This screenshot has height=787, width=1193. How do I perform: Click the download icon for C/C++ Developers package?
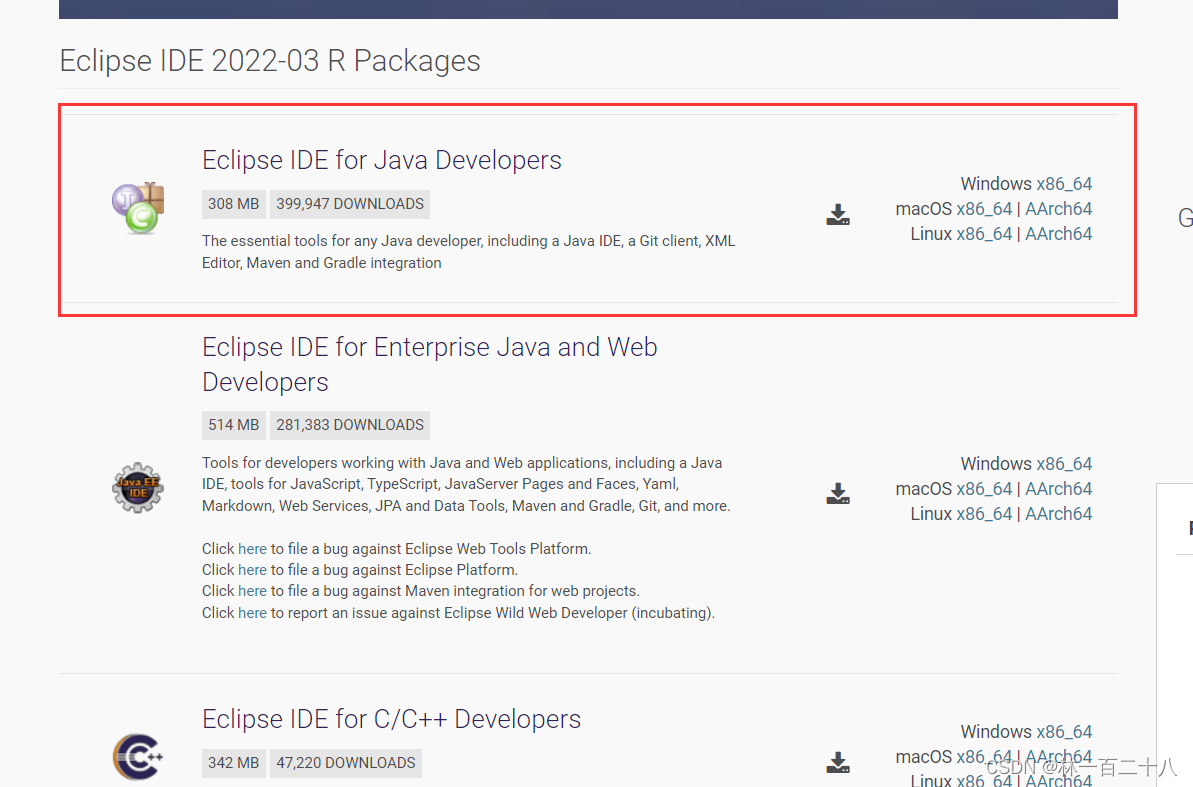click(x=838, y=763)
